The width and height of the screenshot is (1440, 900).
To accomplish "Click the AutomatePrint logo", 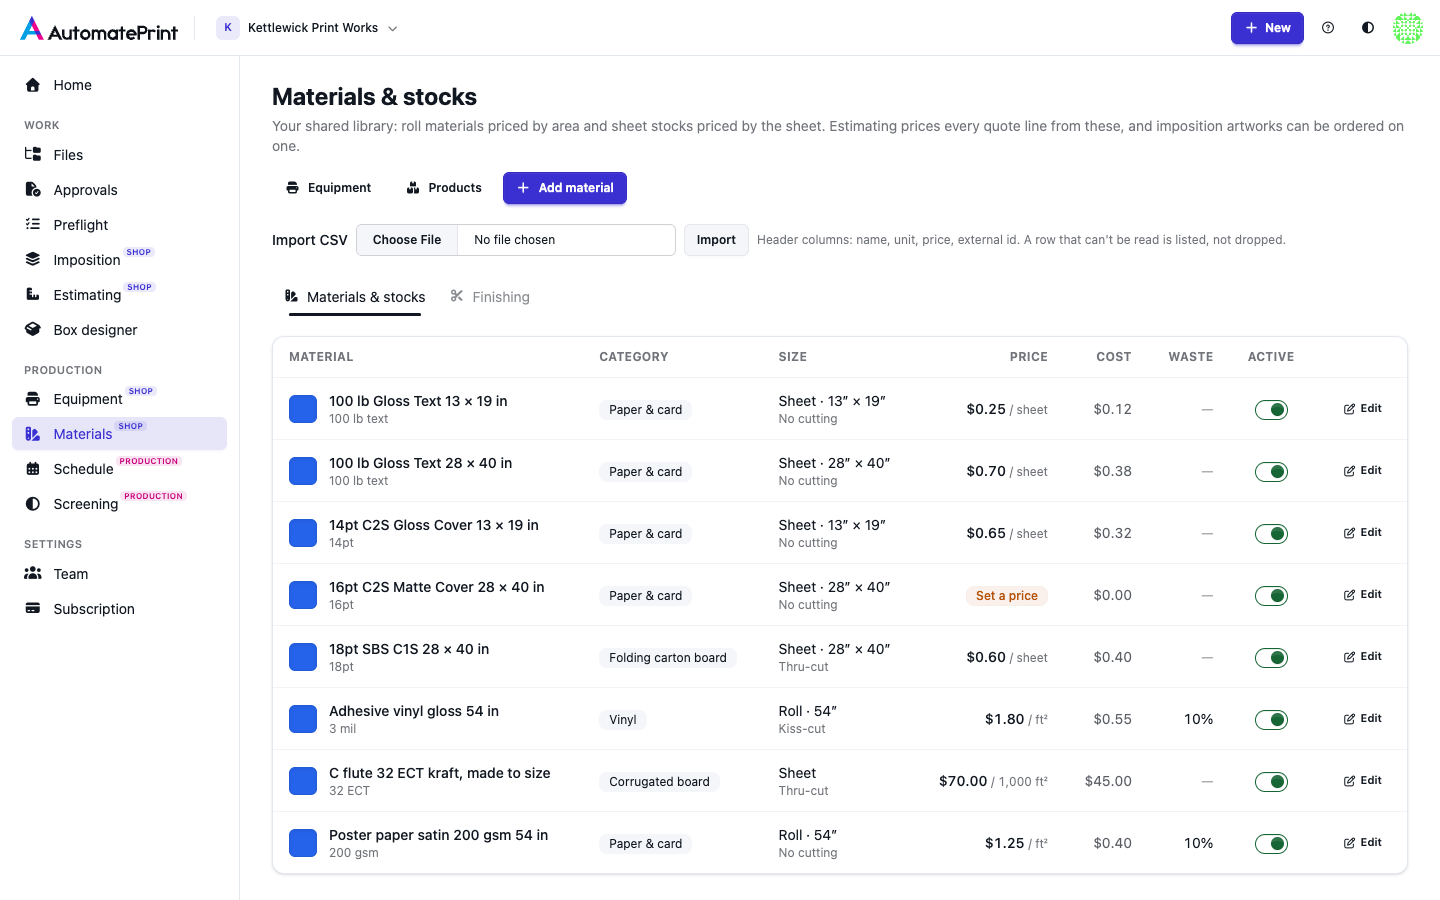I will (99, 29).
